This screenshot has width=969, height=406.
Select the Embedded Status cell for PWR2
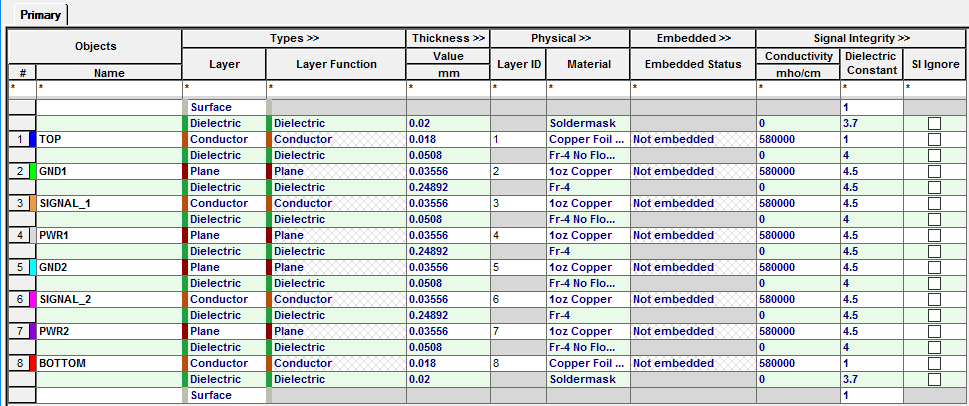pyautogui.click(x=693, y=331)
